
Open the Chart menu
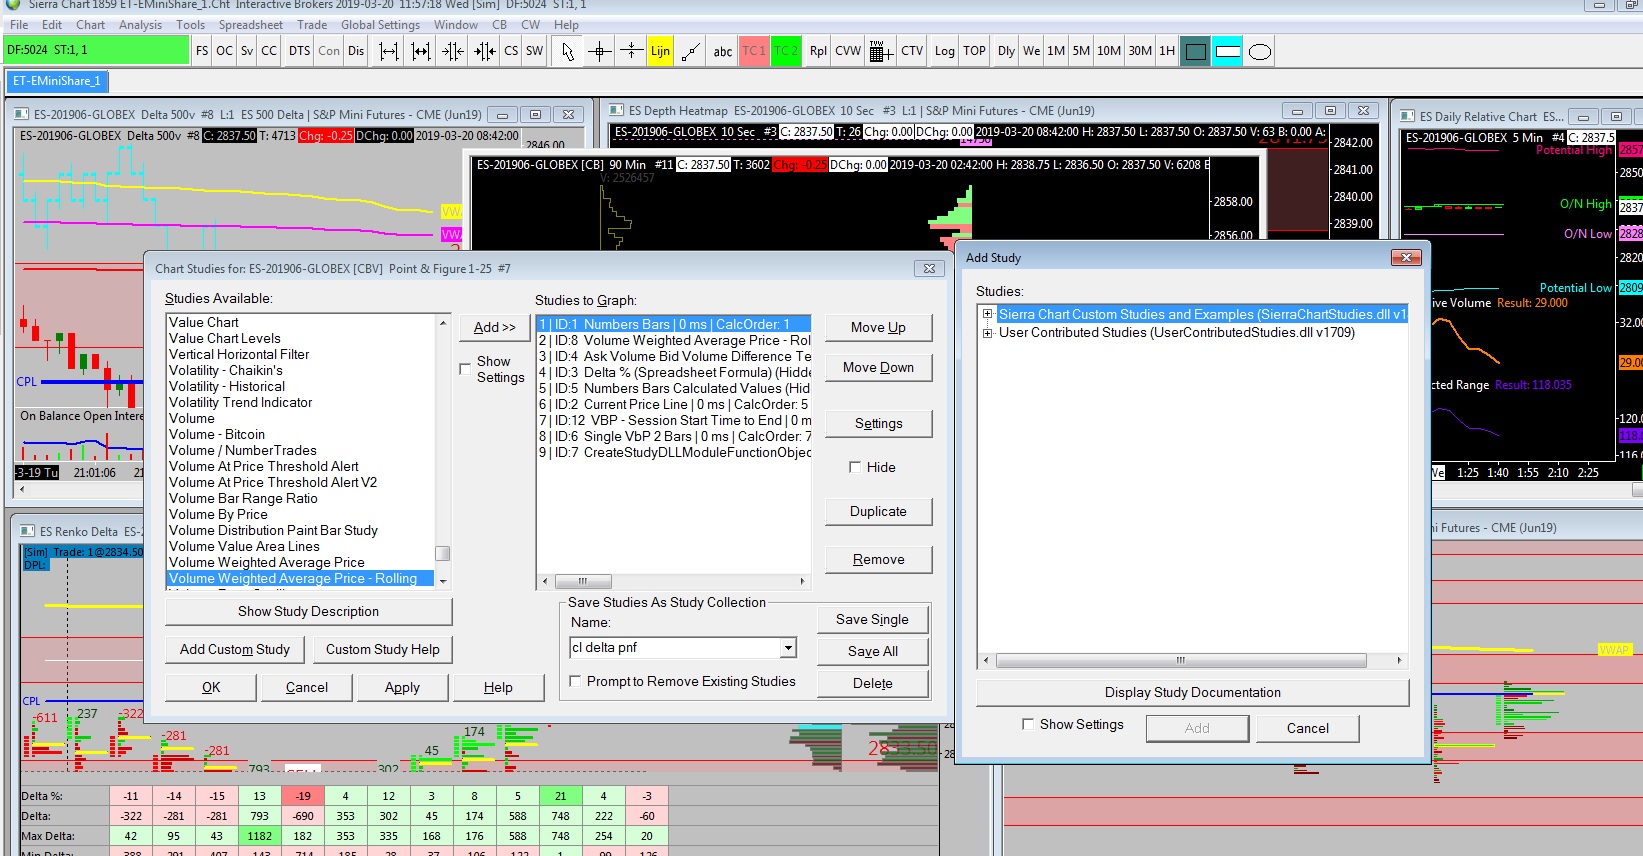tap(90, 25)
